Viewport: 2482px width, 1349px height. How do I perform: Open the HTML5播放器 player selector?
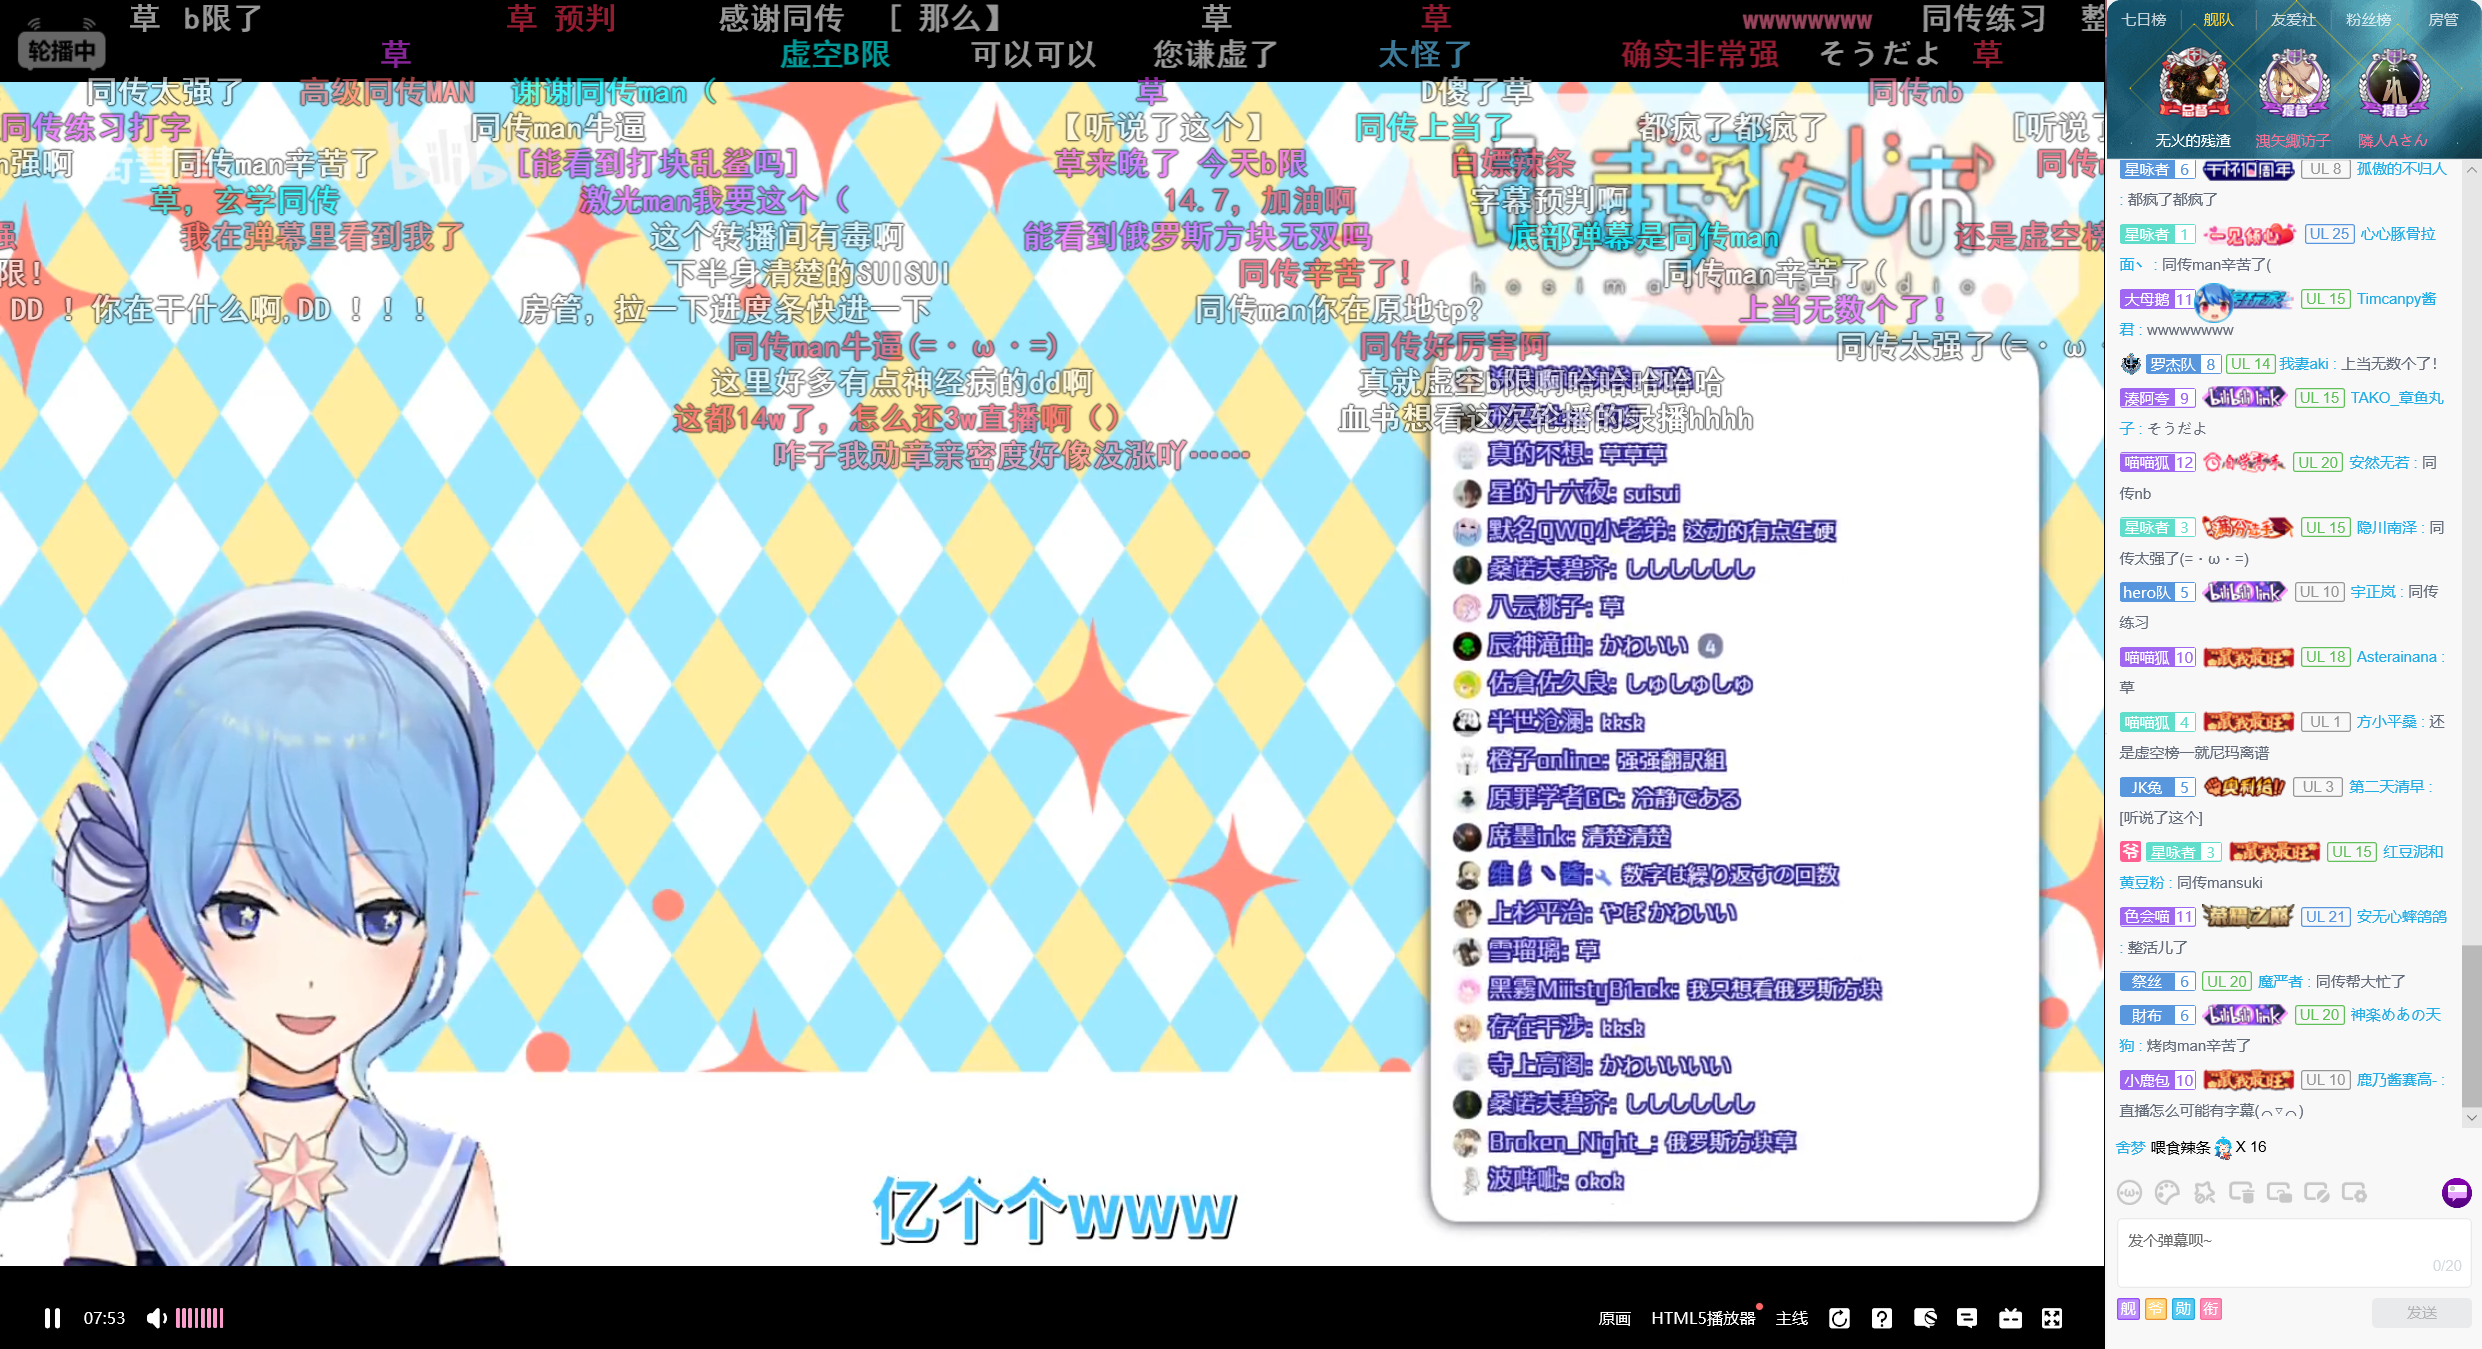point(1703,1318)
